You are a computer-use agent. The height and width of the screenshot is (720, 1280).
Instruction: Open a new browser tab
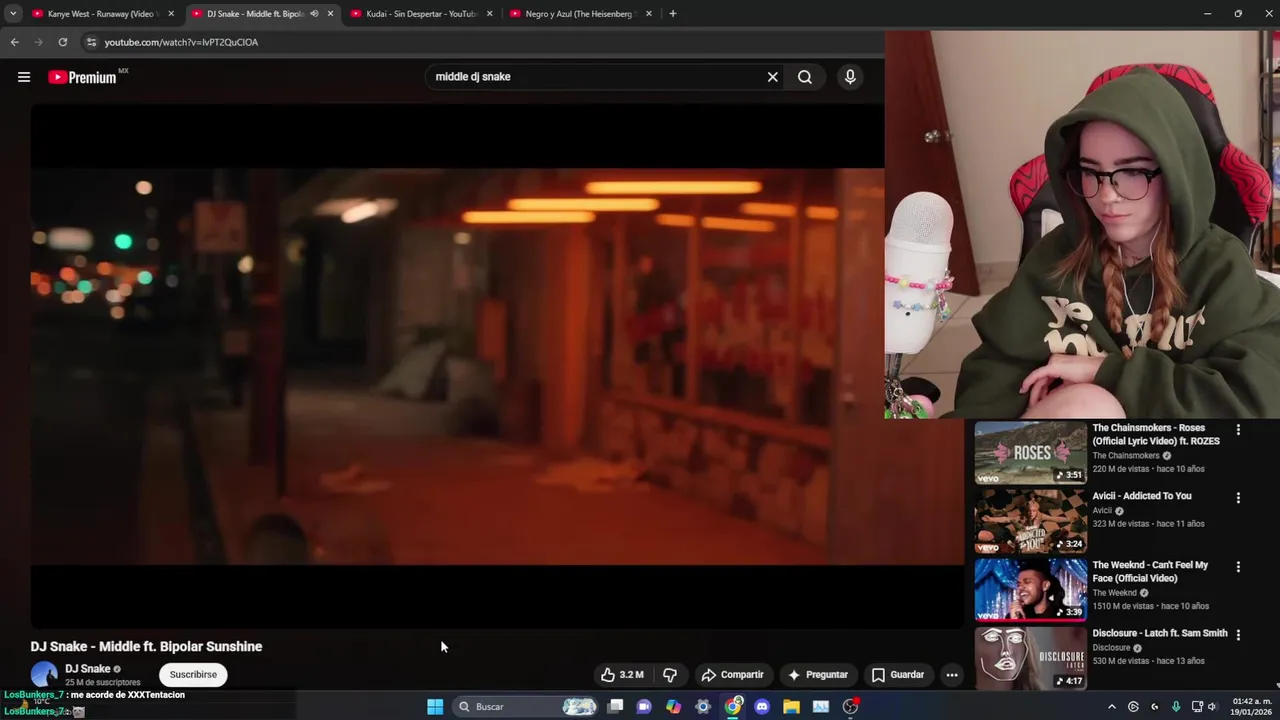click(x=672, y=14)
